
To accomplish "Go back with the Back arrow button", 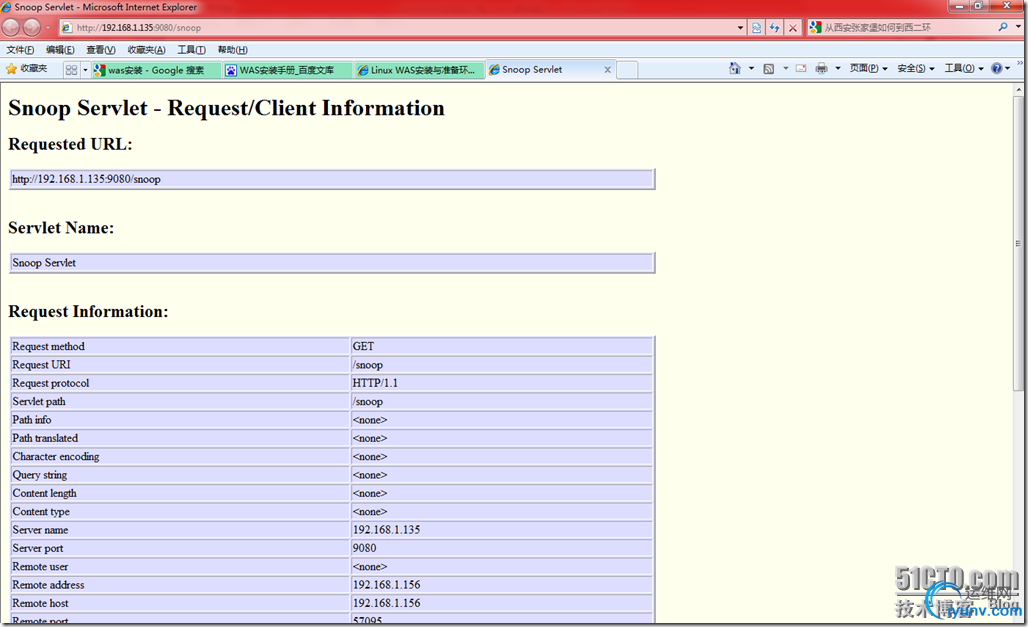I will pos(10,28).
